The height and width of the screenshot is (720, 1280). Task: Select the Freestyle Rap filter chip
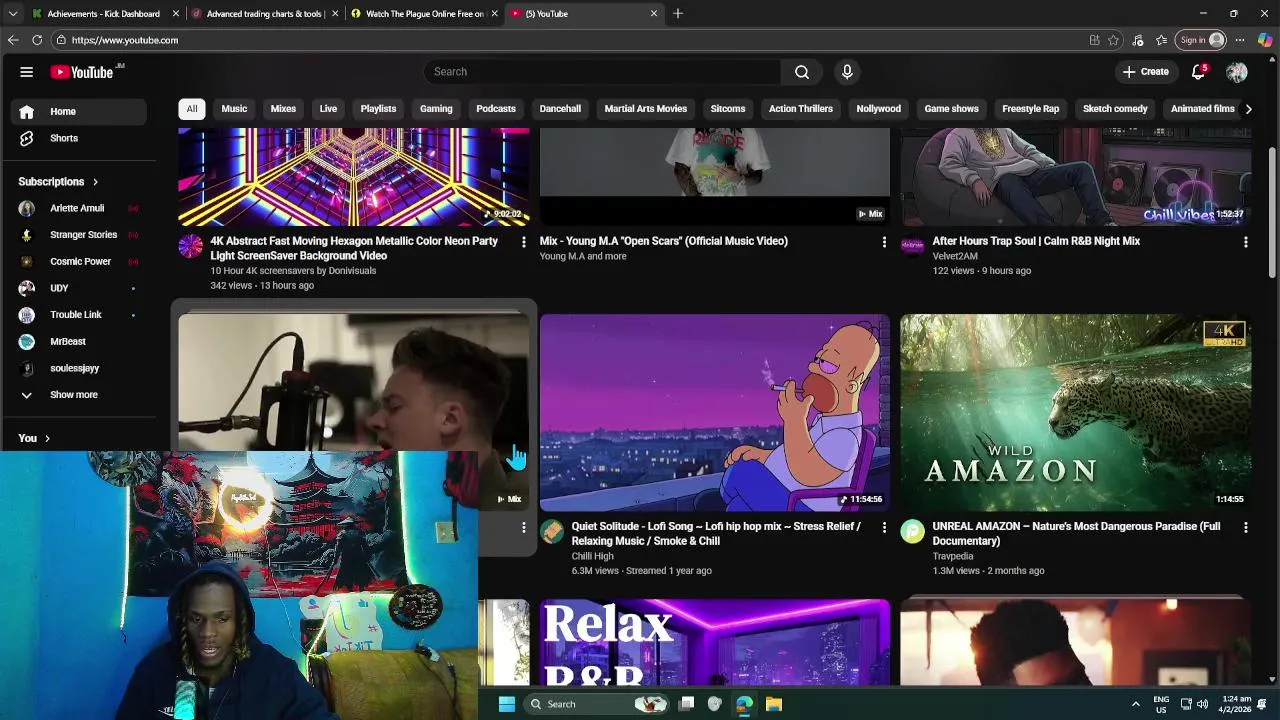[x=1031, y=109]
